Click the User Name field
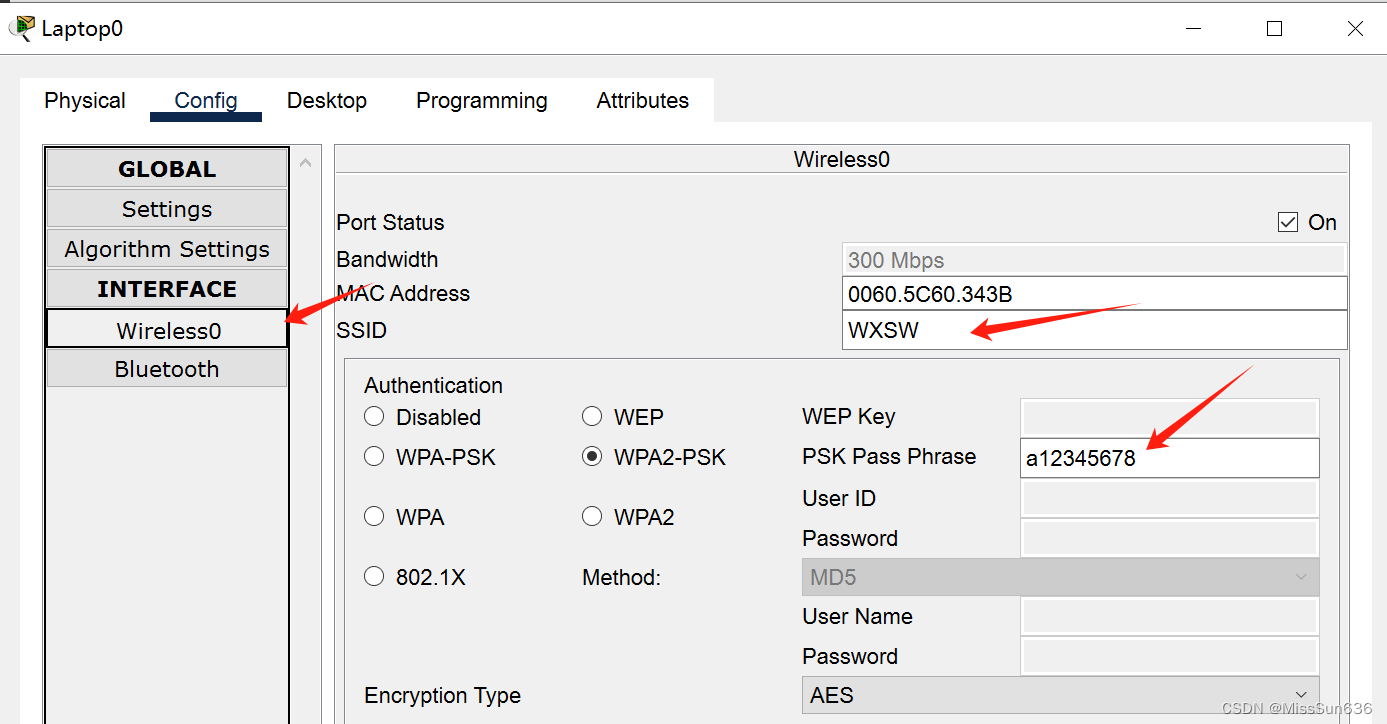Image resolution: width=1387 pixels, height=724 pixels. tap(1170, 616)
